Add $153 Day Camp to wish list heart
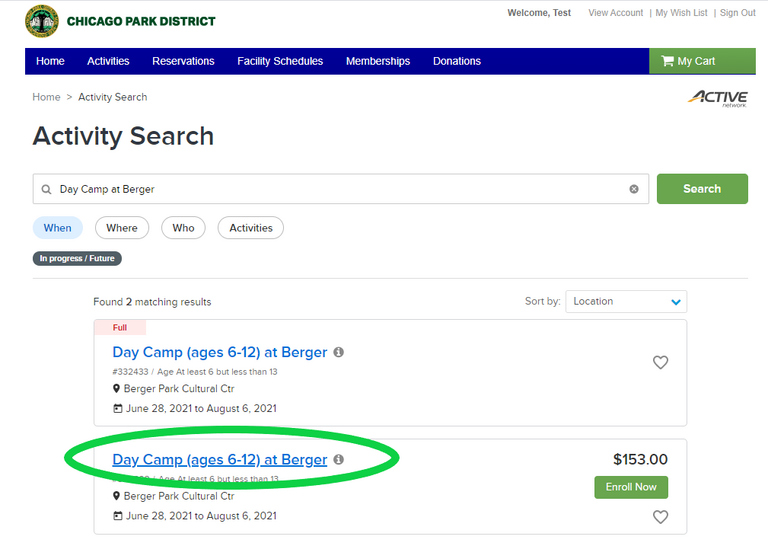 [660, 517]
